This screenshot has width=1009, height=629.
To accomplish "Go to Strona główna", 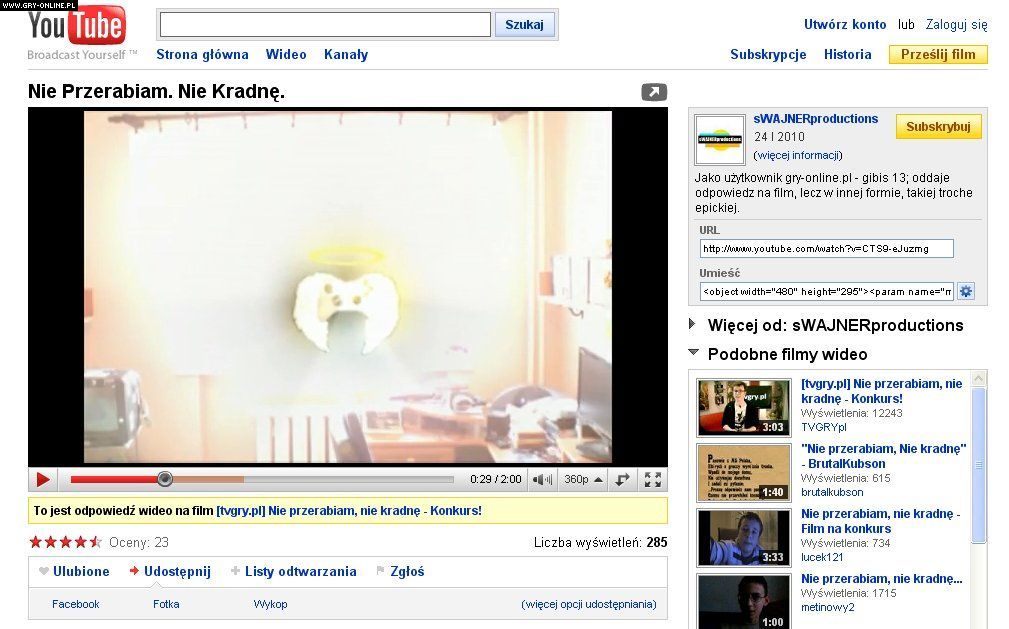I will [202, 55].
